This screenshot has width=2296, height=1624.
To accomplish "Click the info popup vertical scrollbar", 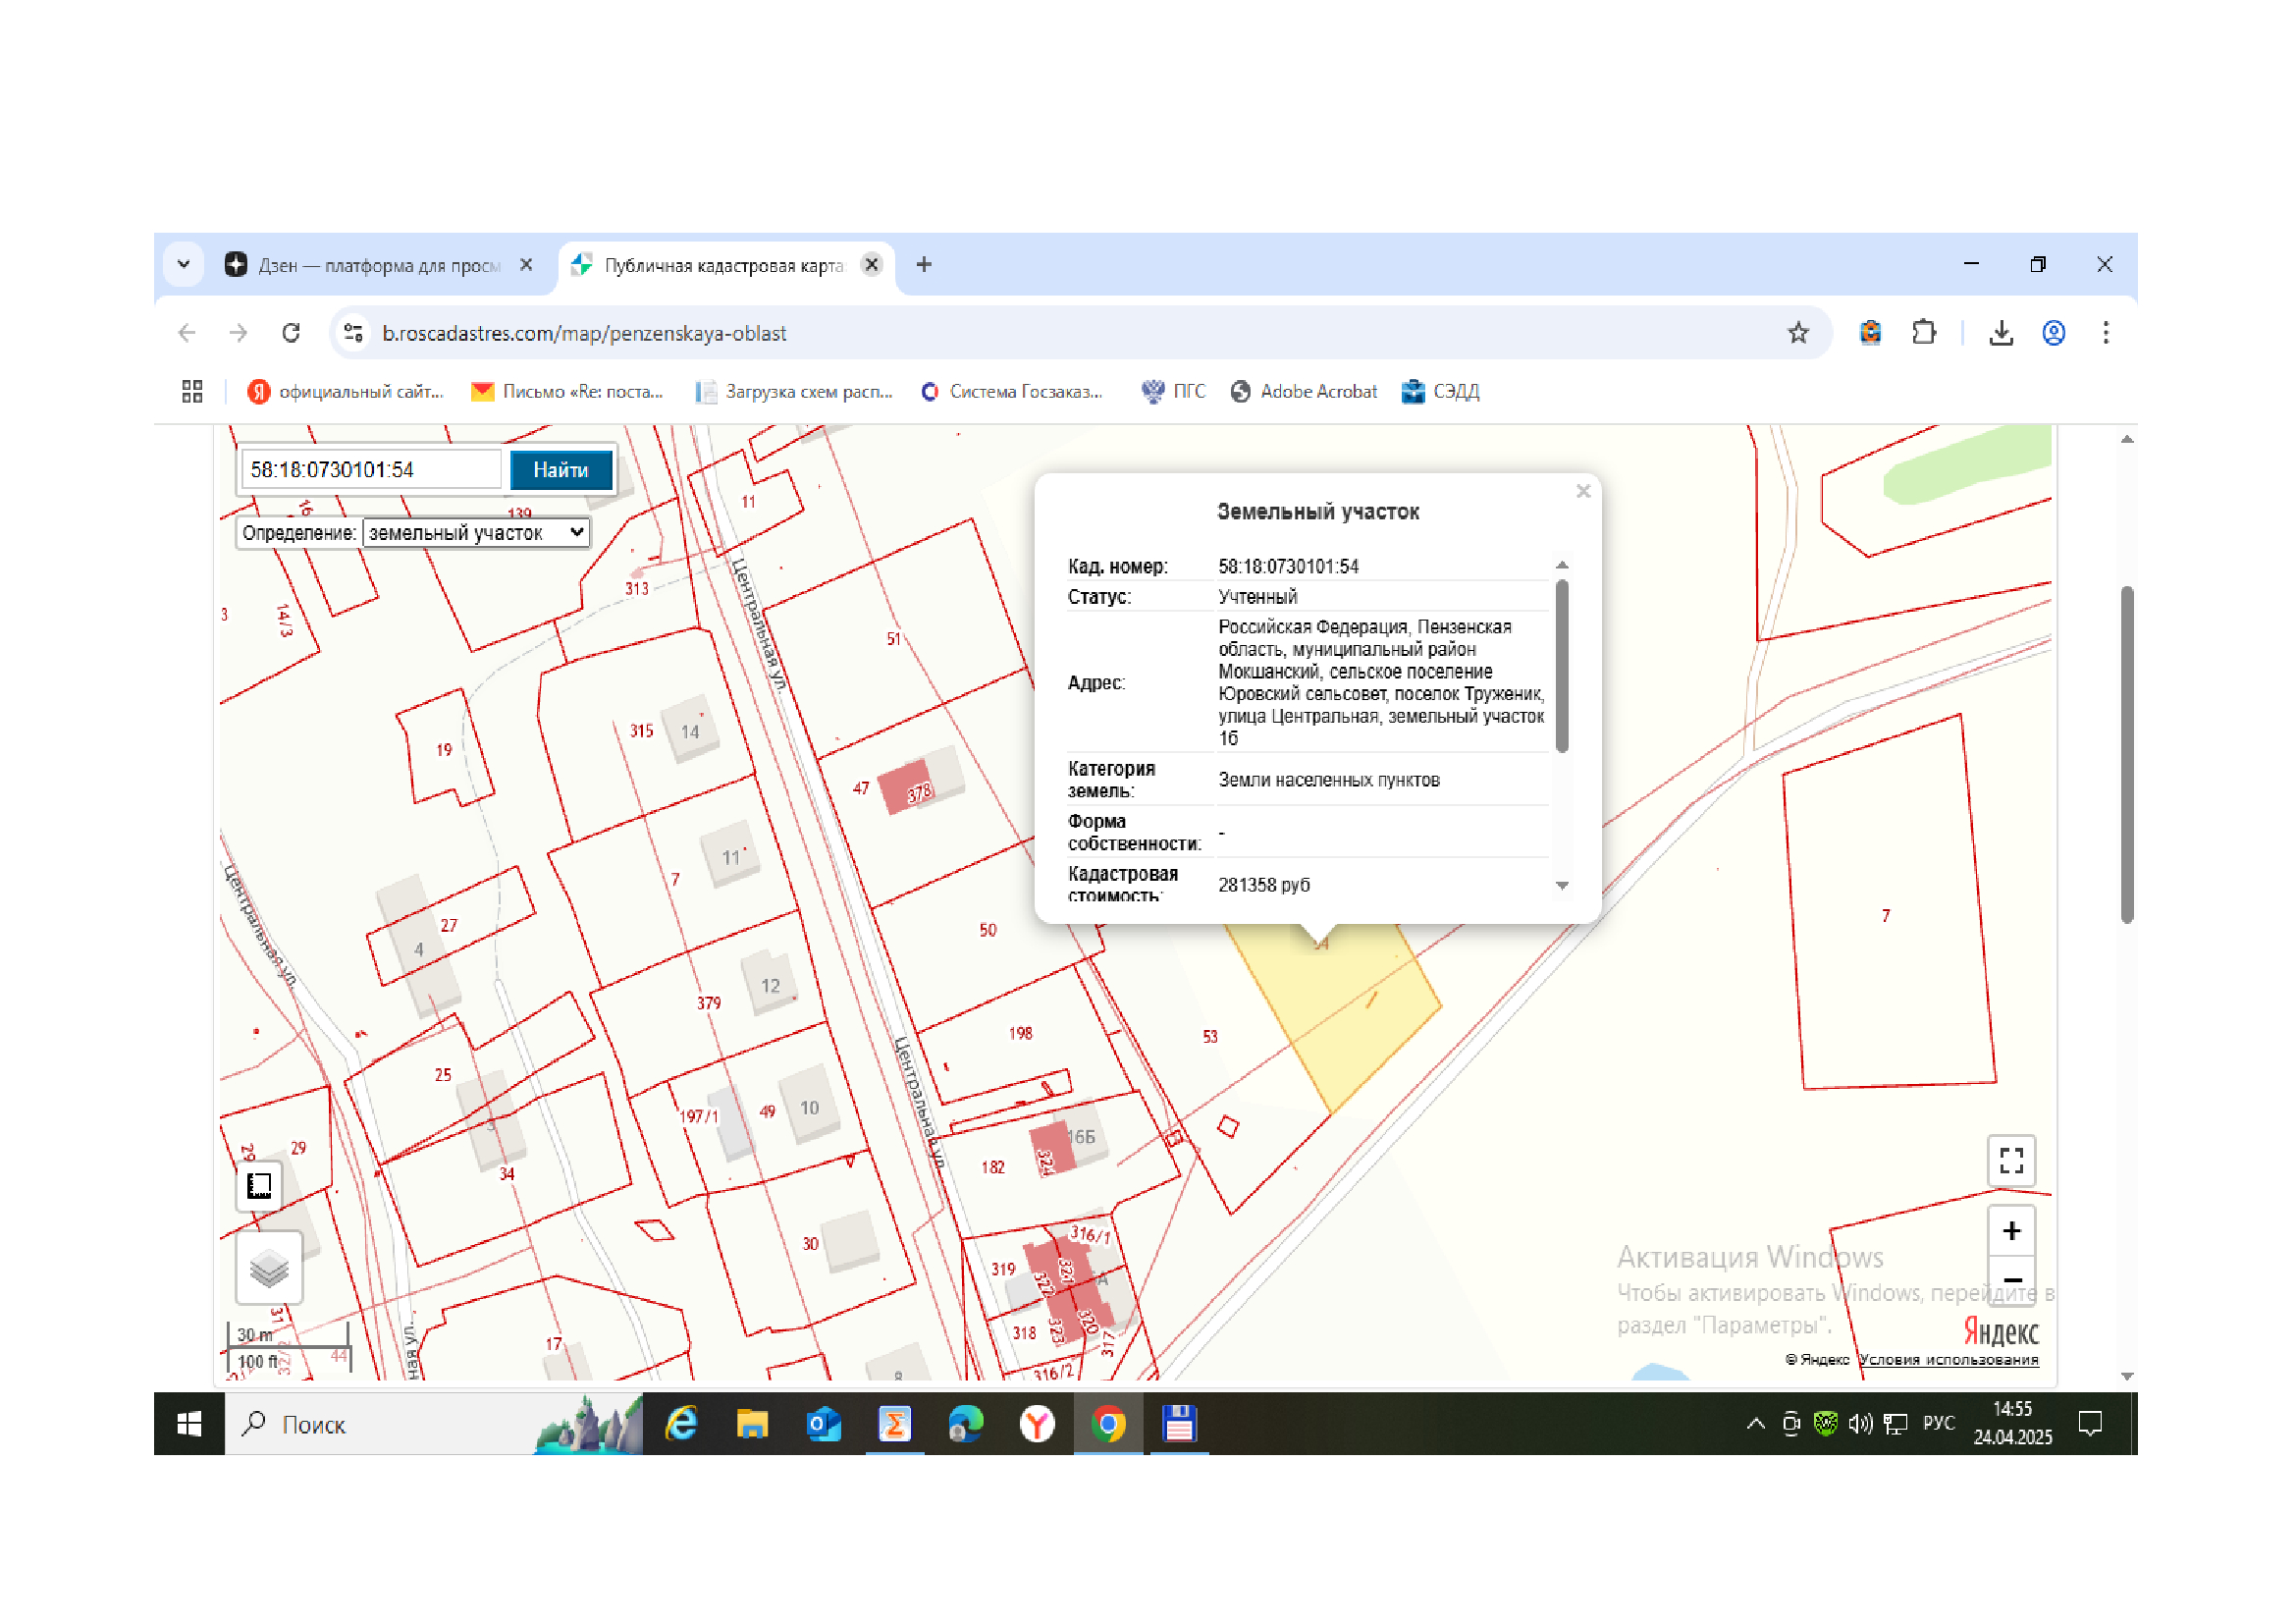I will 1562,666.
